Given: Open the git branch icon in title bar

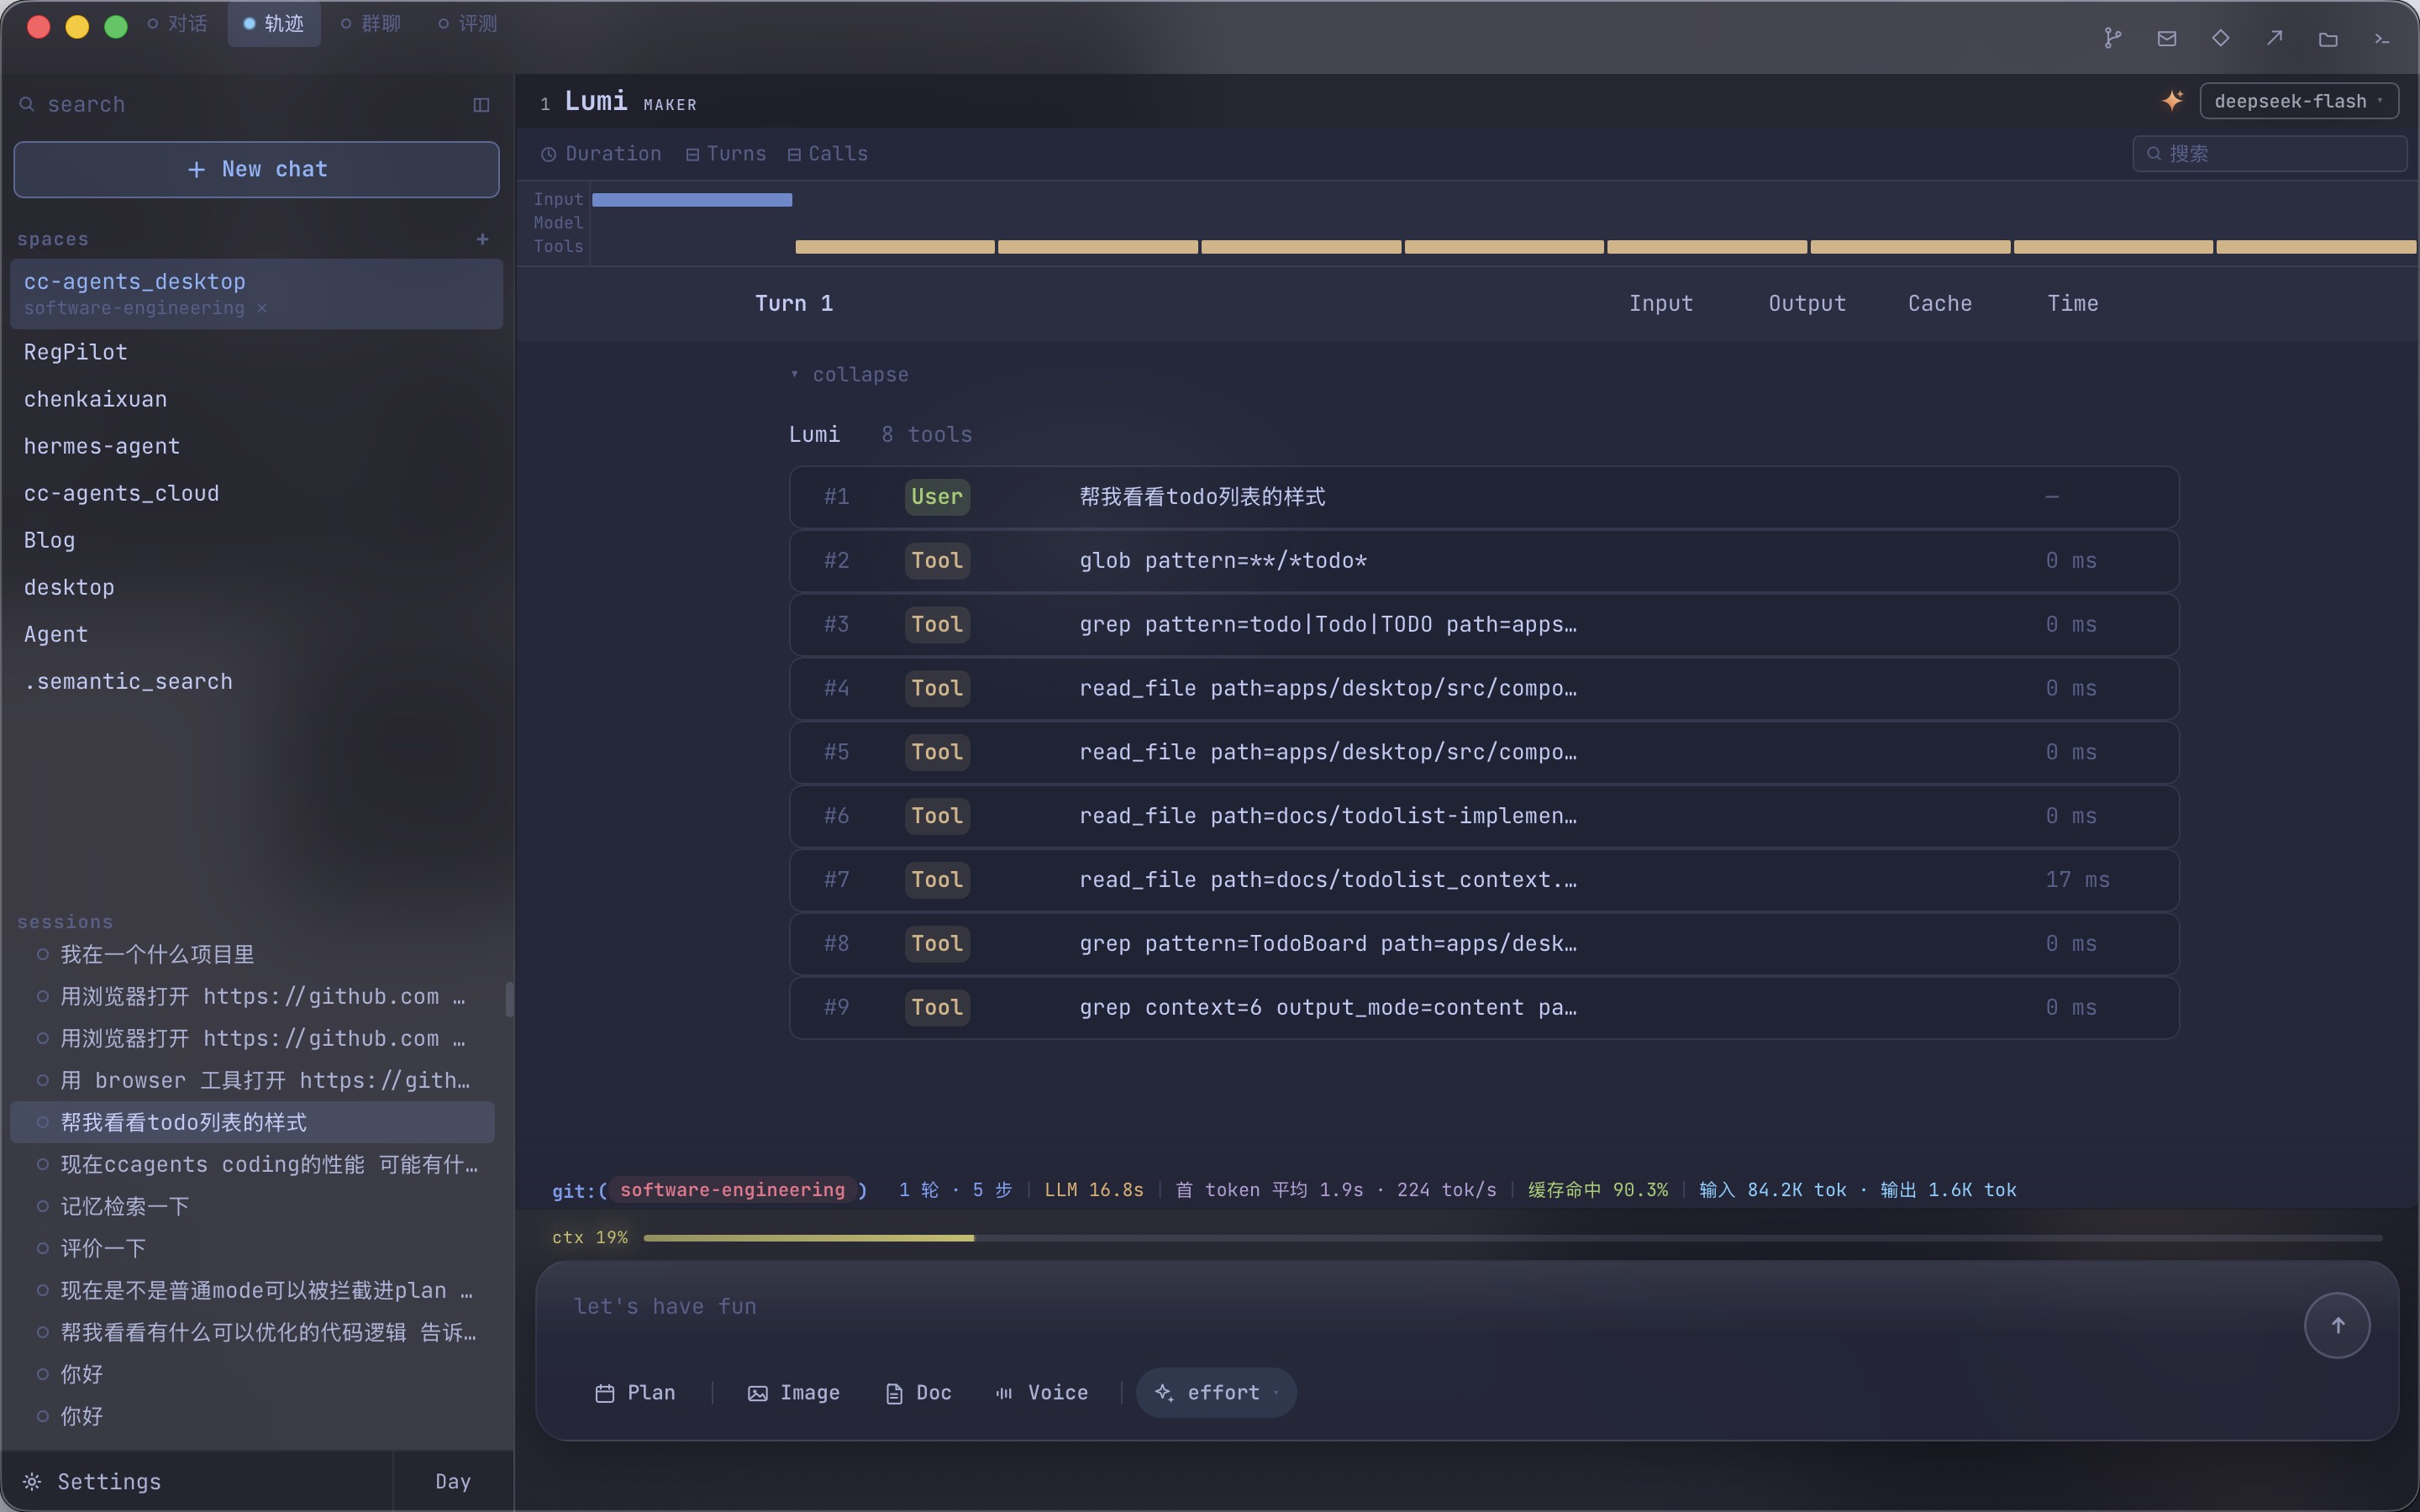Looking at the screenshot, I should click(x=2112, y=38).
